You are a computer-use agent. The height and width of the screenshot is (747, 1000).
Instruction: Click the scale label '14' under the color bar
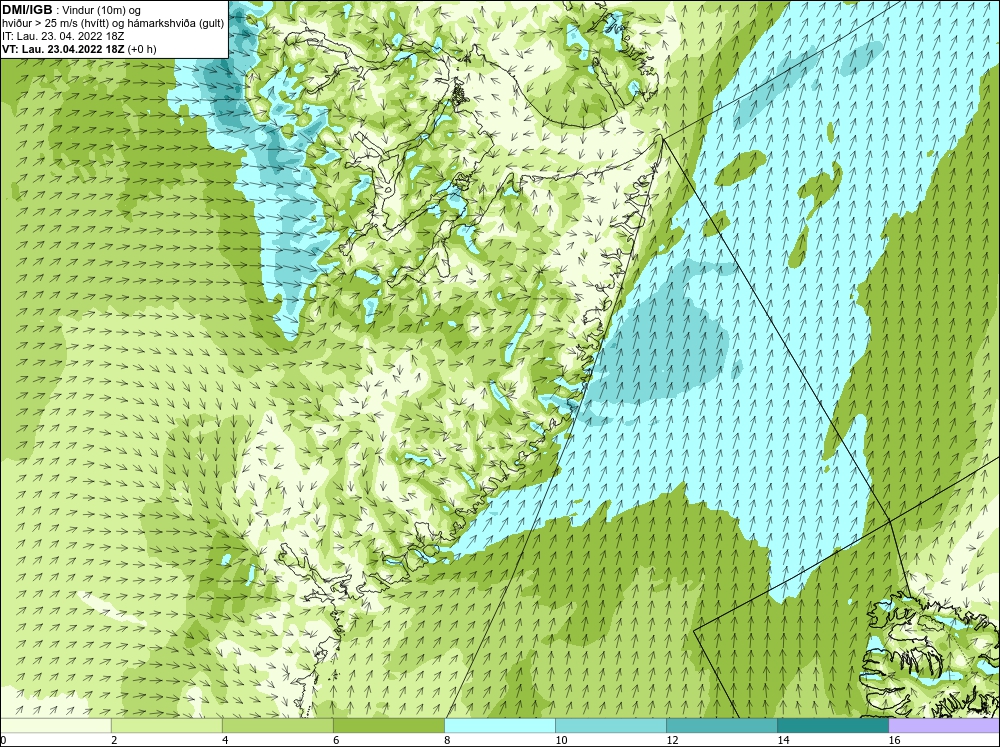pos(783,740)
